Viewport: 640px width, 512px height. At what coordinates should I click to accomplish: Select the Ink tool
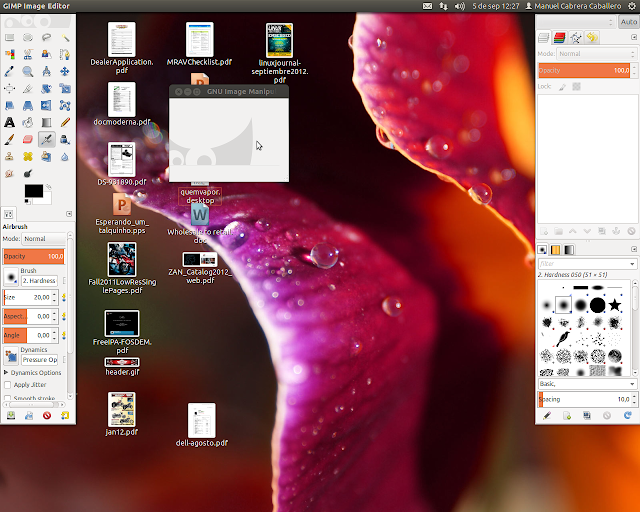point(65,139)
